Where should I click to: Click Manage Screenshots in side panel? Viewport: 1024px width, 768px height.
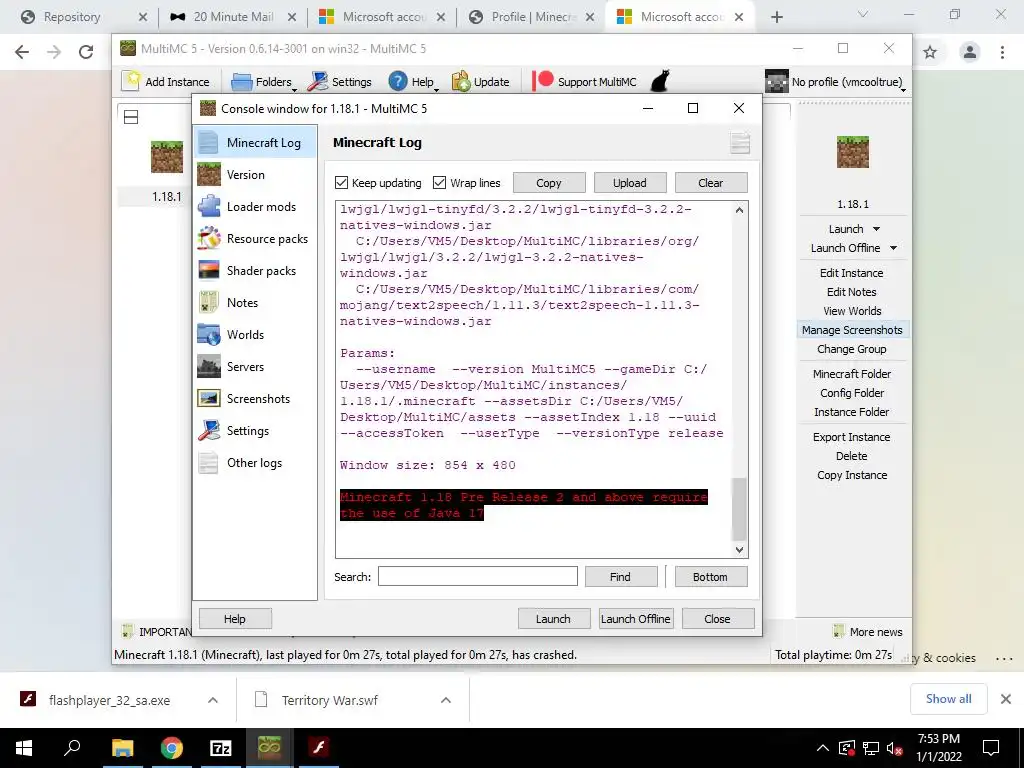pos(852,330)
